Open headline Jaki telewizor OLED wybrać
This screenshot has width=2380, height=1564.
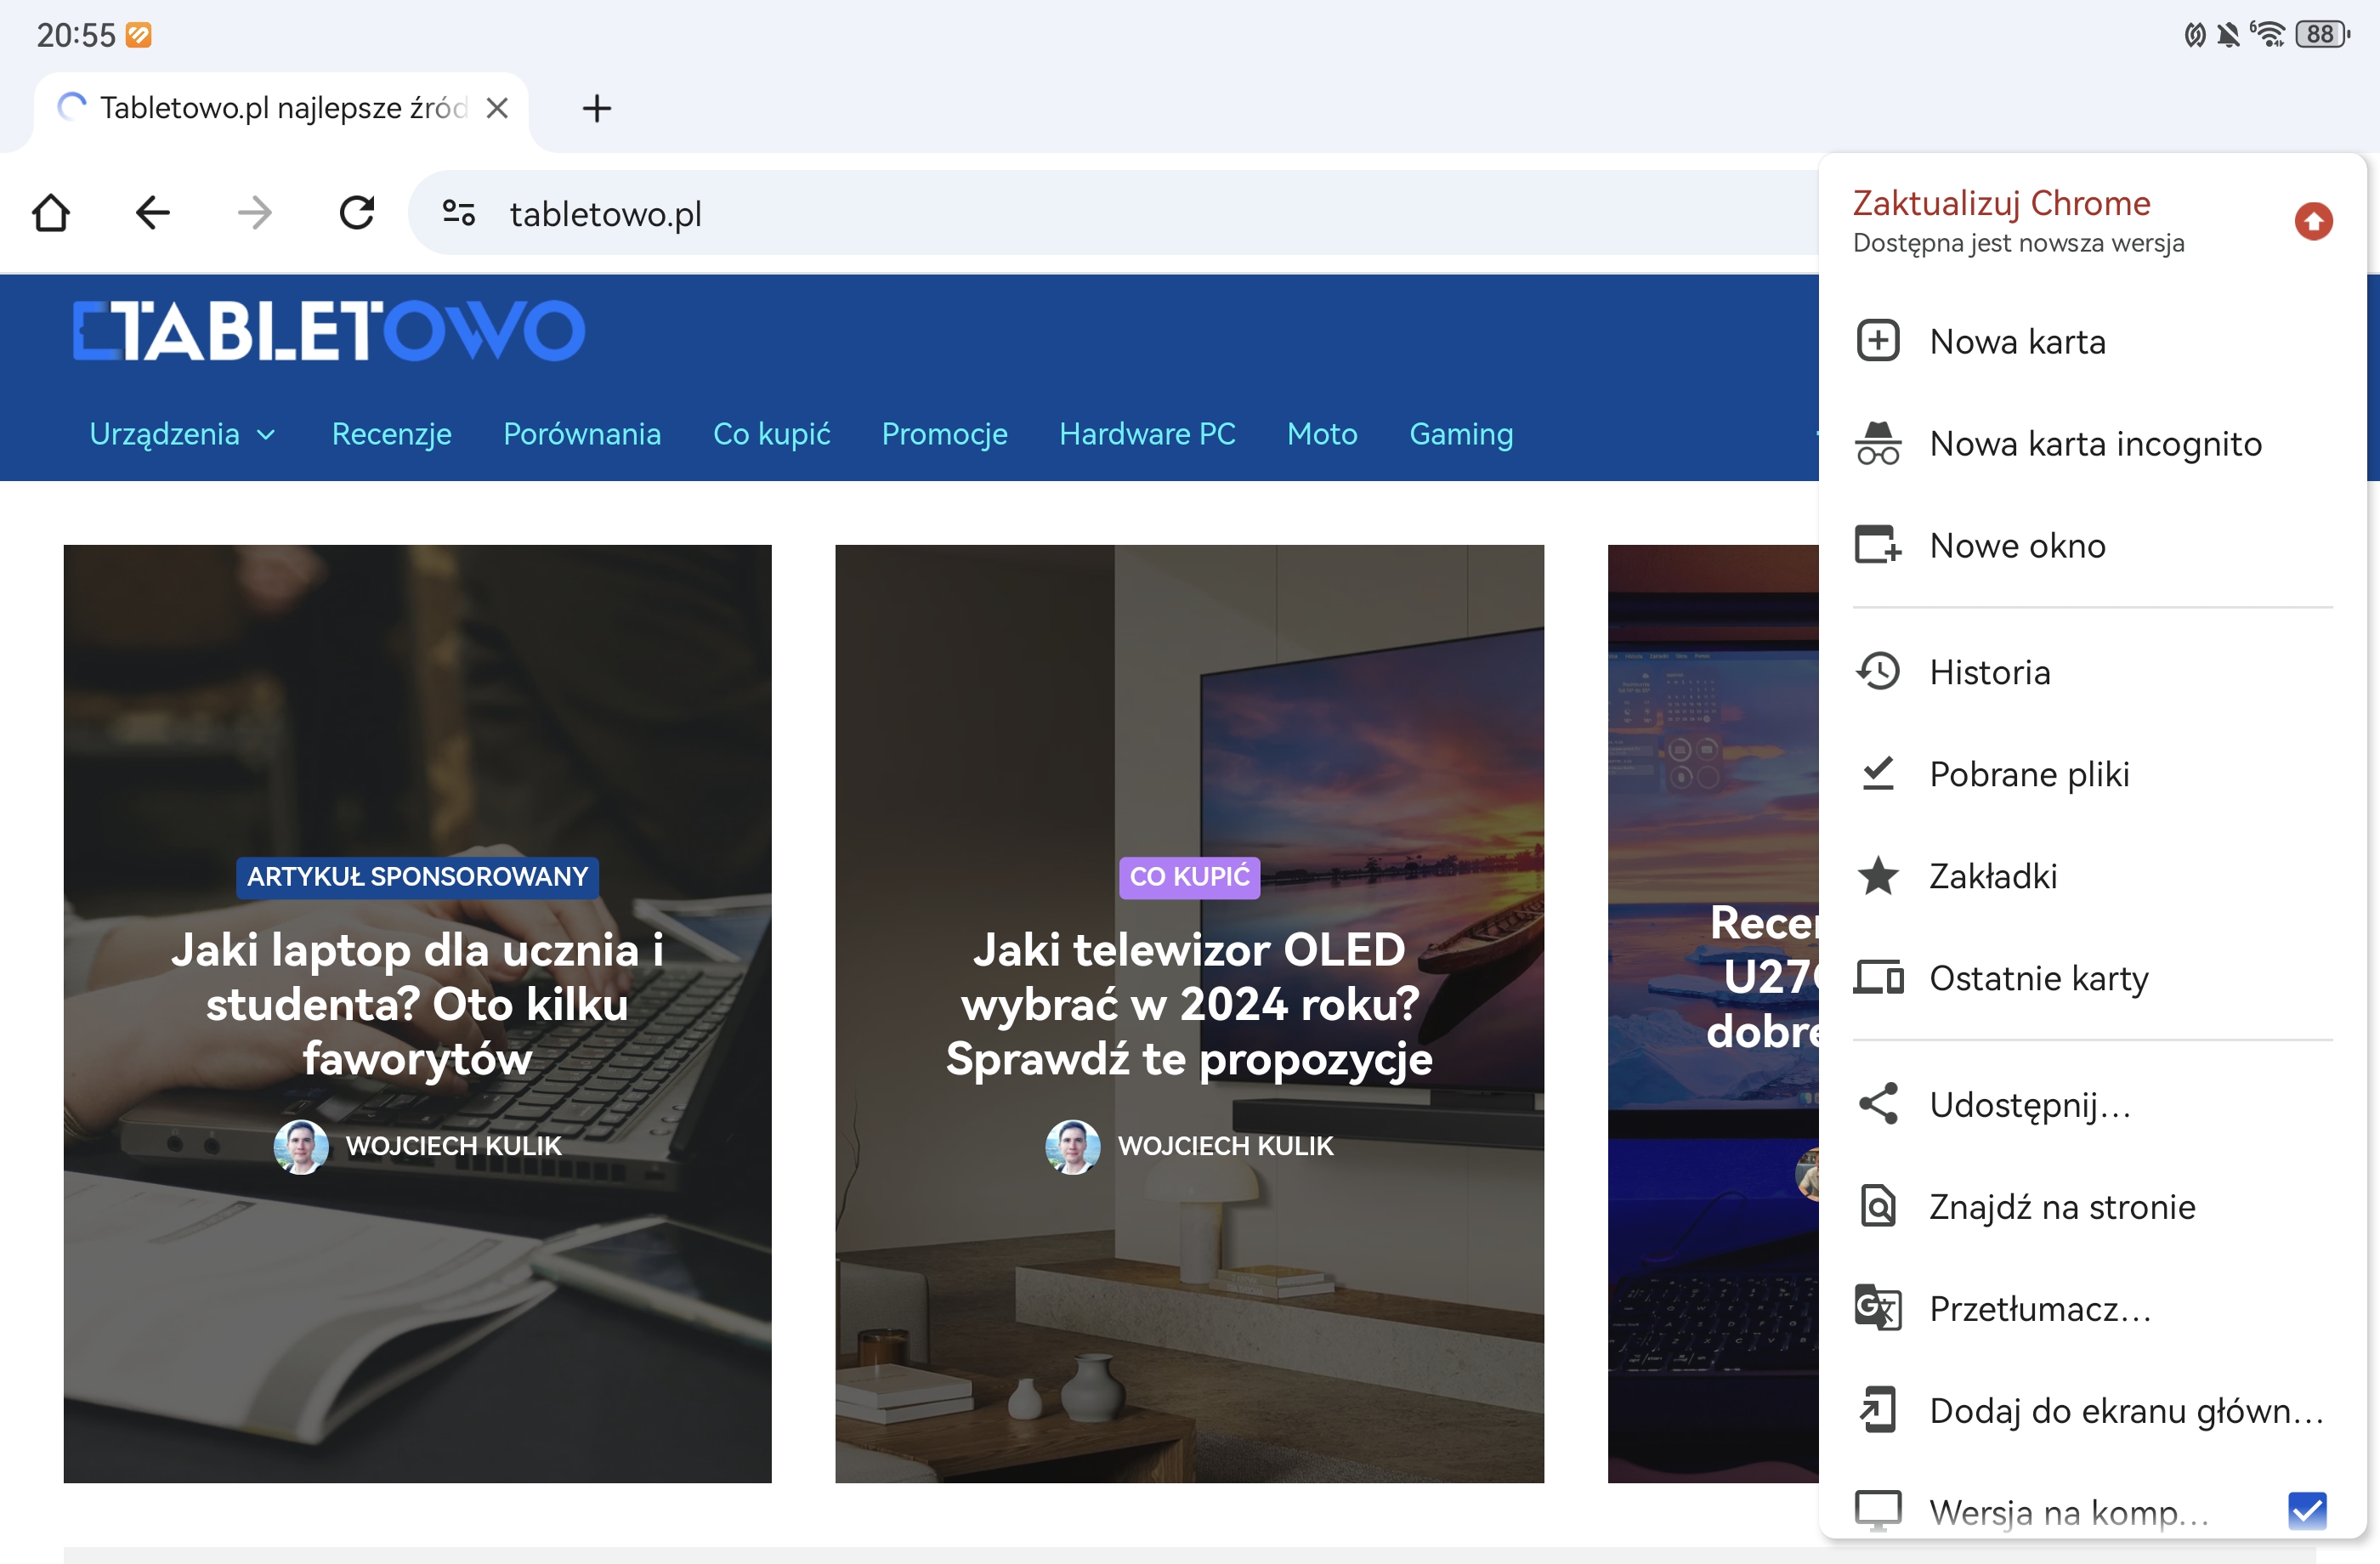pyautogui.click(x=1189, y=1005)
